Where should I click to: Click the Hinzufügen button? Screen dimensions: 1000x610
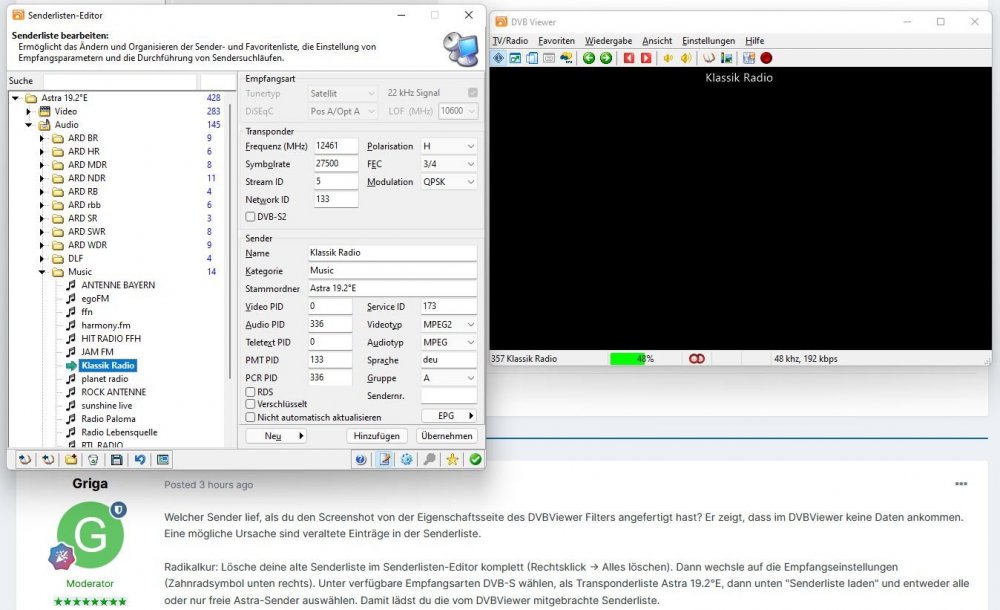pos(377,436)
